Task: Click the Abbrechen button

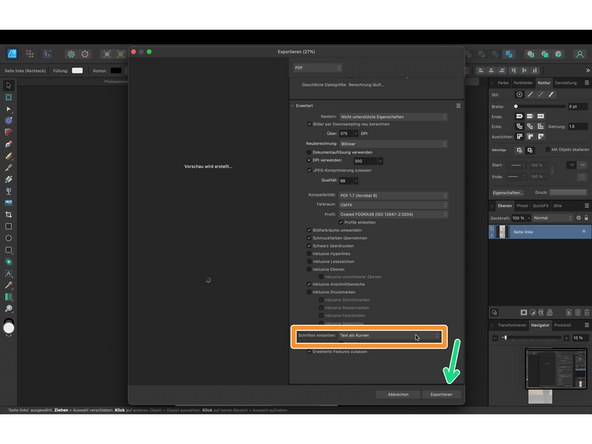Action: pyautogui.click(x=398, y=395)
